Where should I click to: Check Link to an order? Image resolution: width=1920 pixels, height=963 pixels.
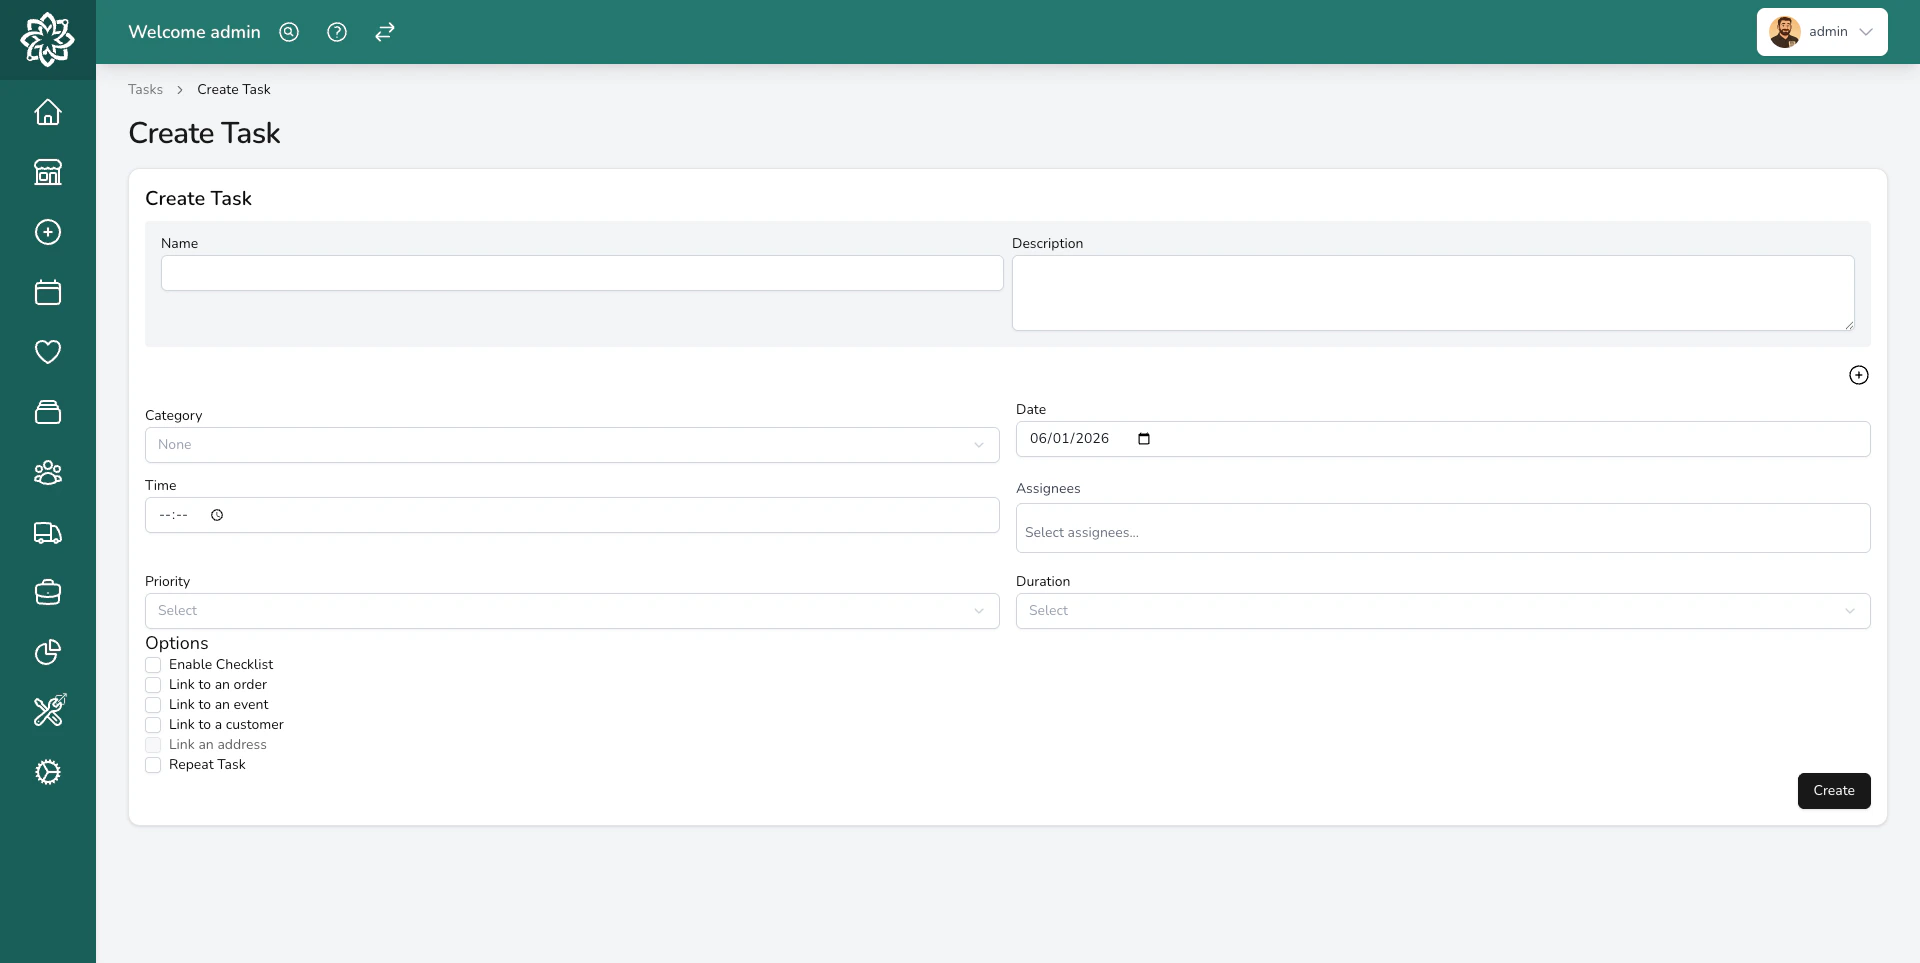pos(153,685)
